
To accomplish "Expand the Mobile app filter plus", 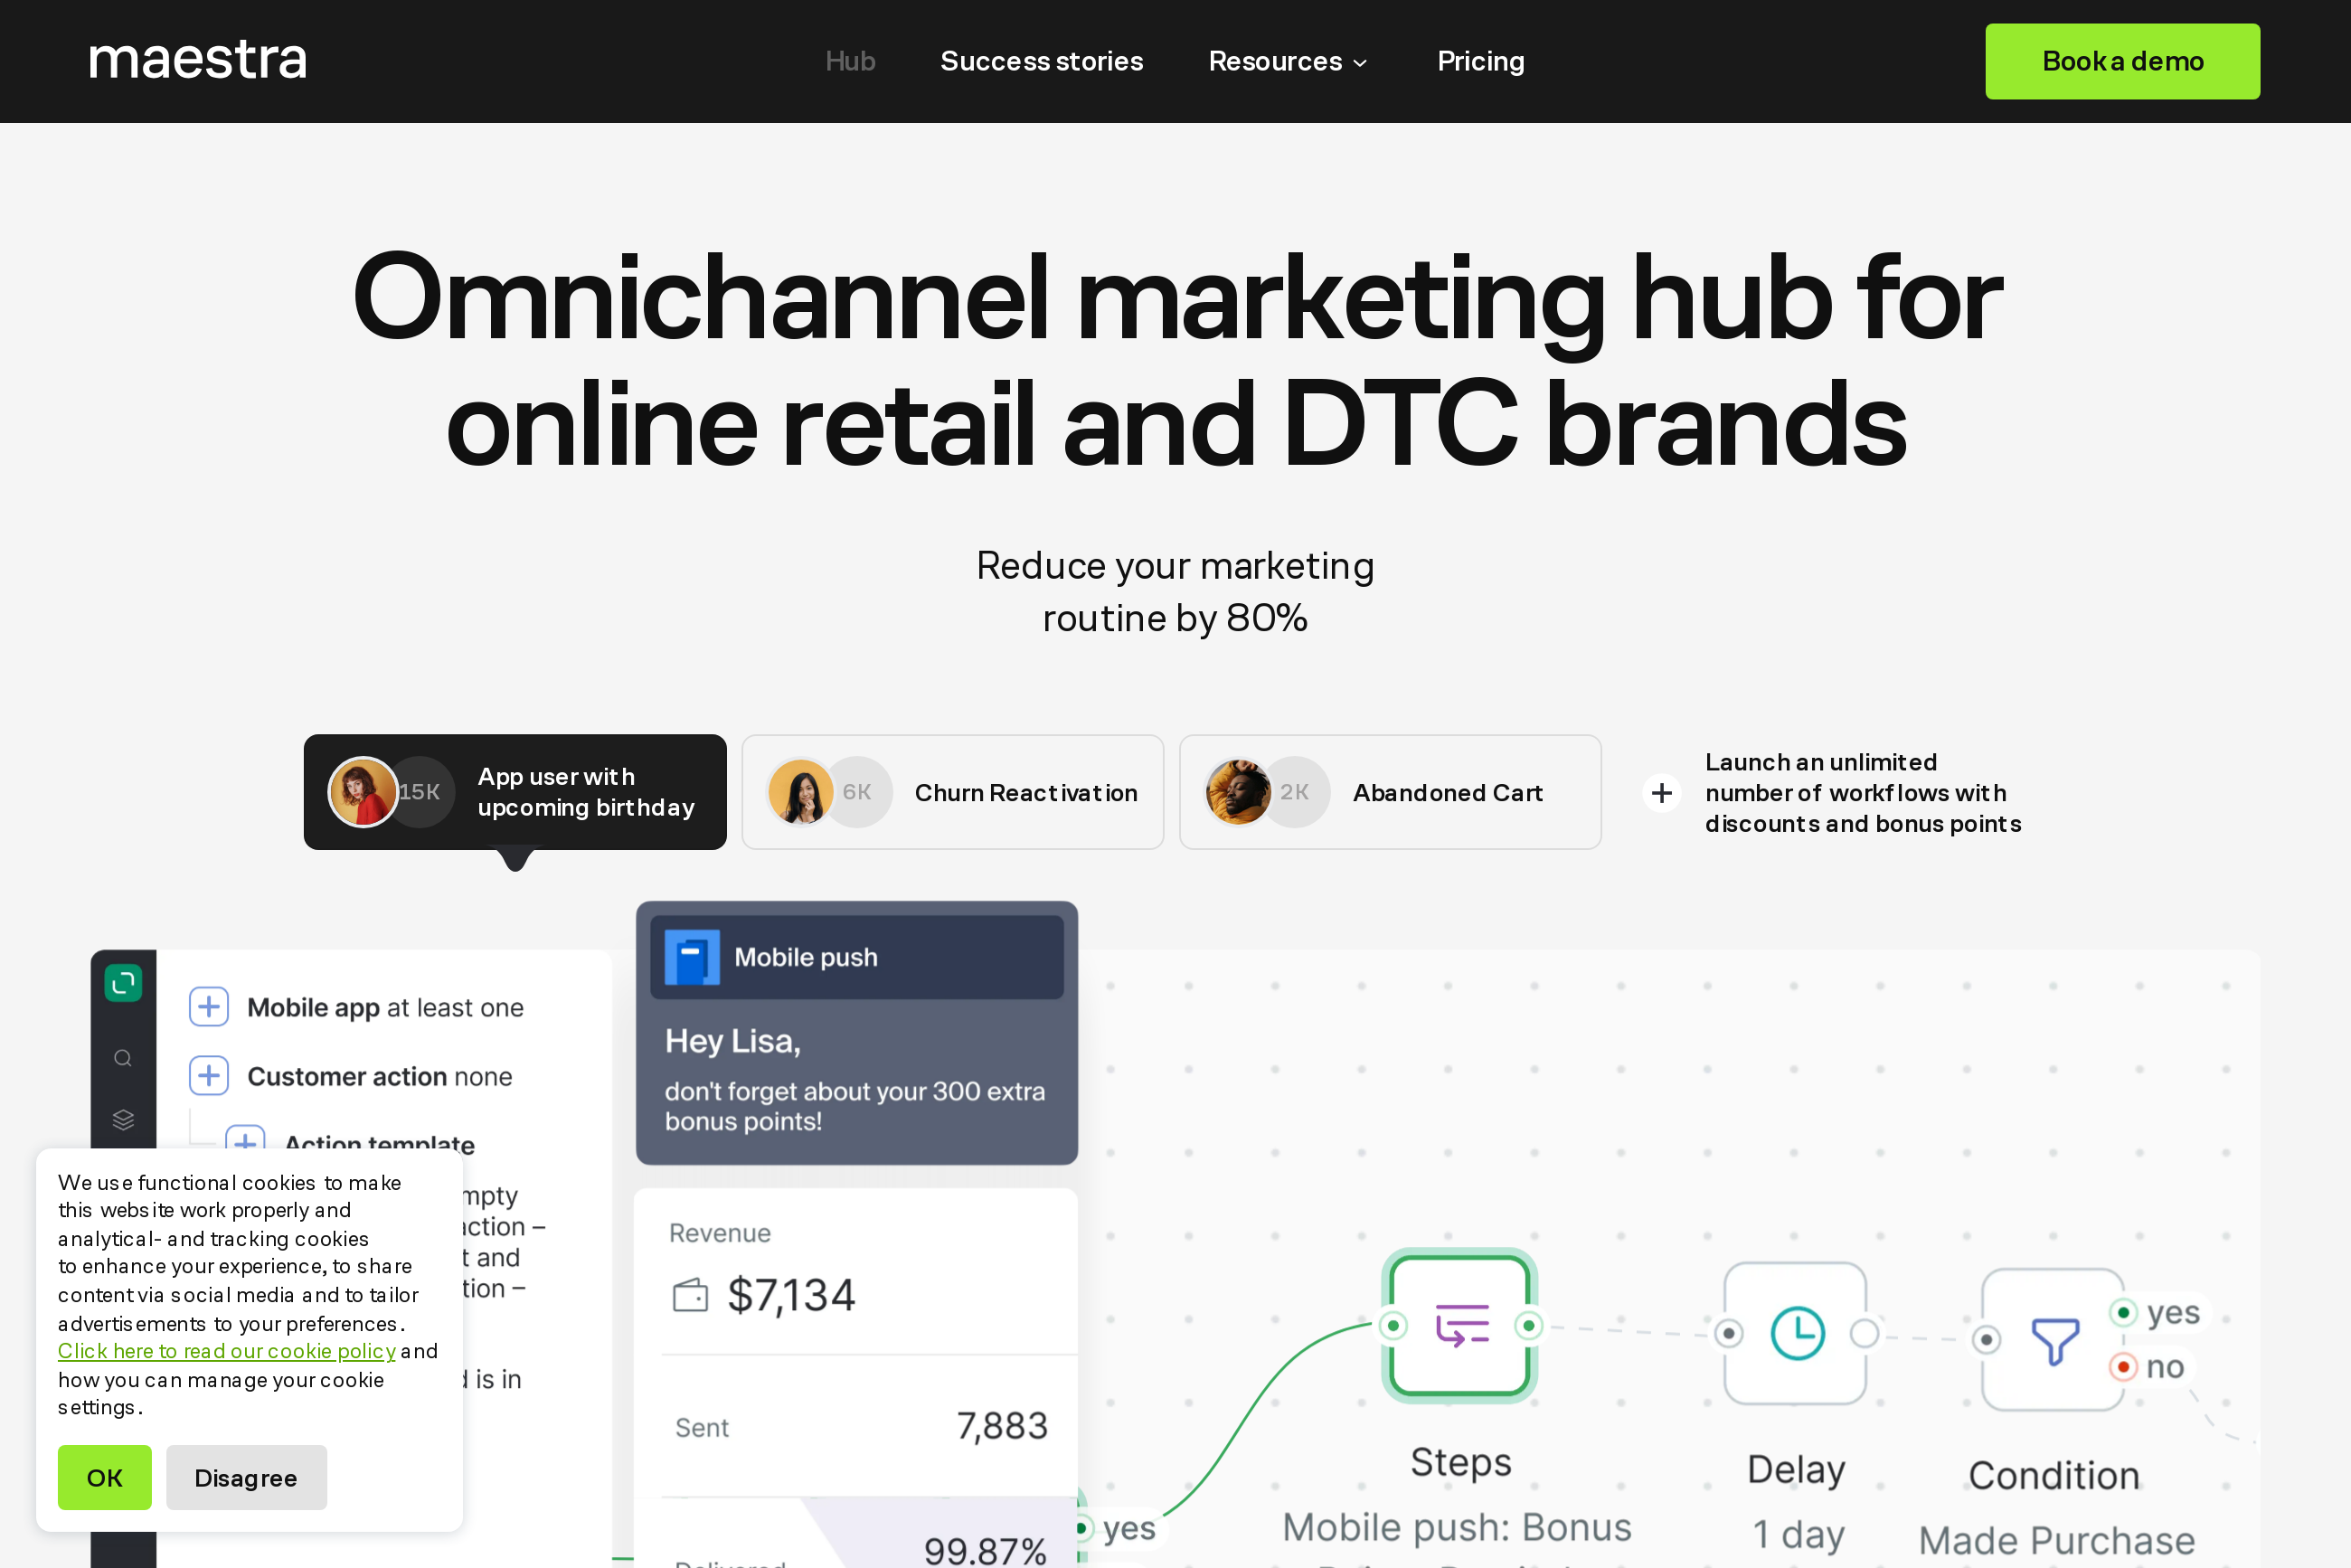I will 209,1007.
